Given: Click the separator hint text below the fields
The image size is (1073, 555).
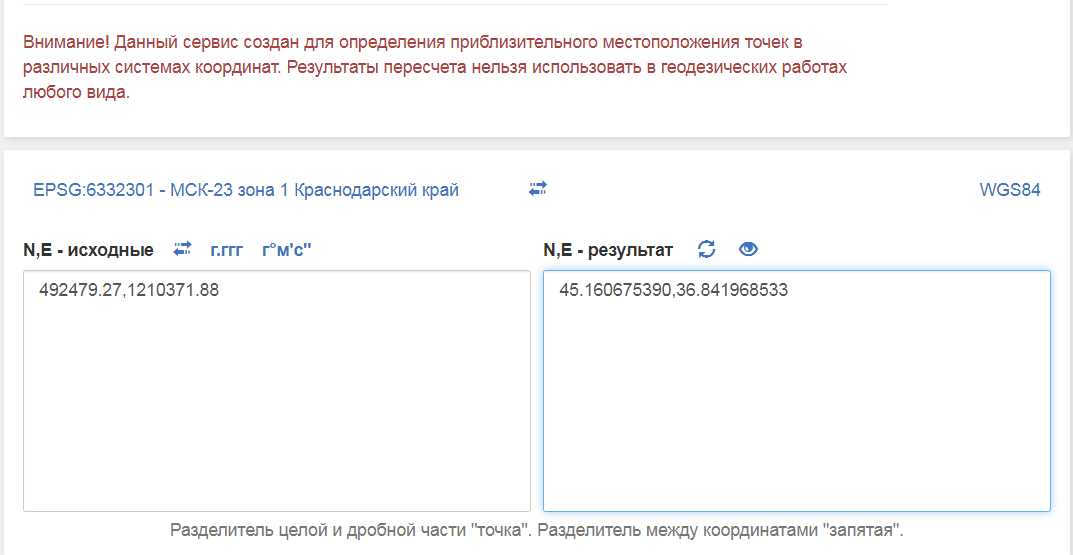Looking at the screenshot, I should pyautogui.click(x=537, y=529).
